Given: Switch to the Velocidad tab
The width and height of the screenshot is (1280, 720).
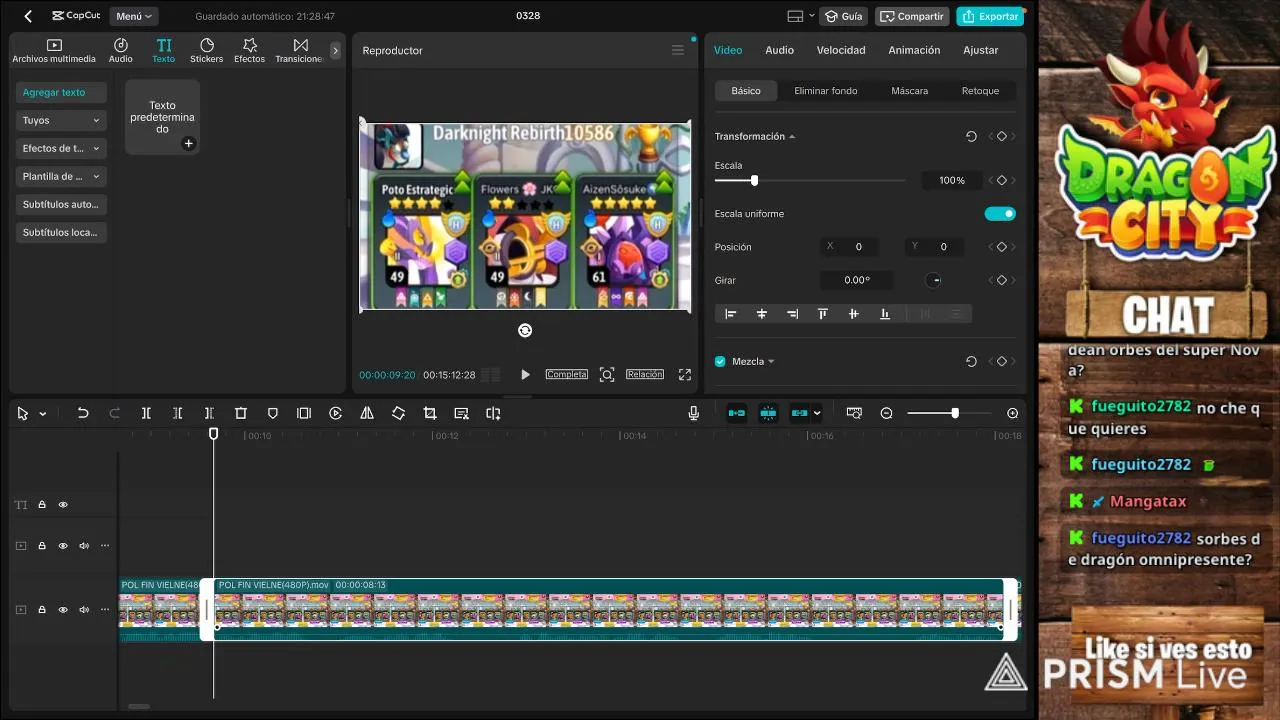Looking at the screenshot, I should click(841, 50).
